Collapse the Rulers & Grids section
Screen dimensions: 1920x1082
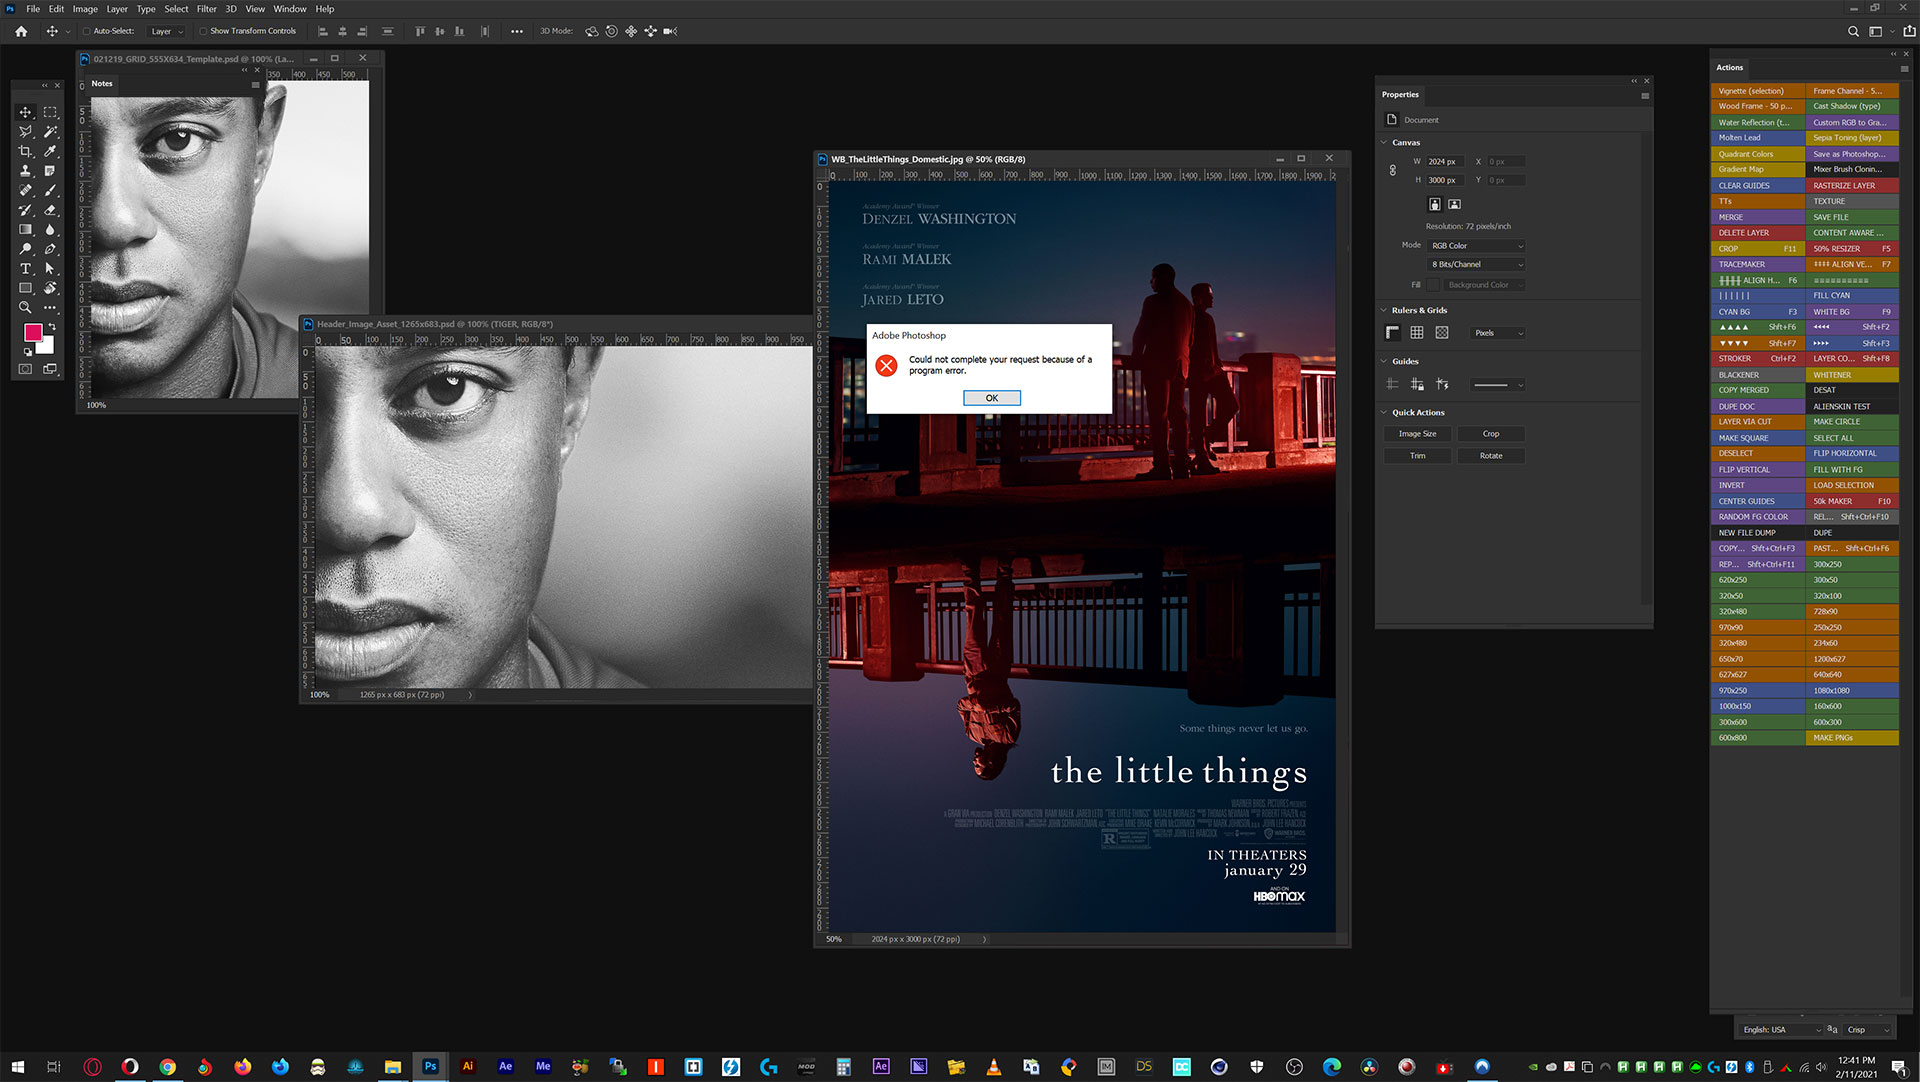click(1385, 311)
